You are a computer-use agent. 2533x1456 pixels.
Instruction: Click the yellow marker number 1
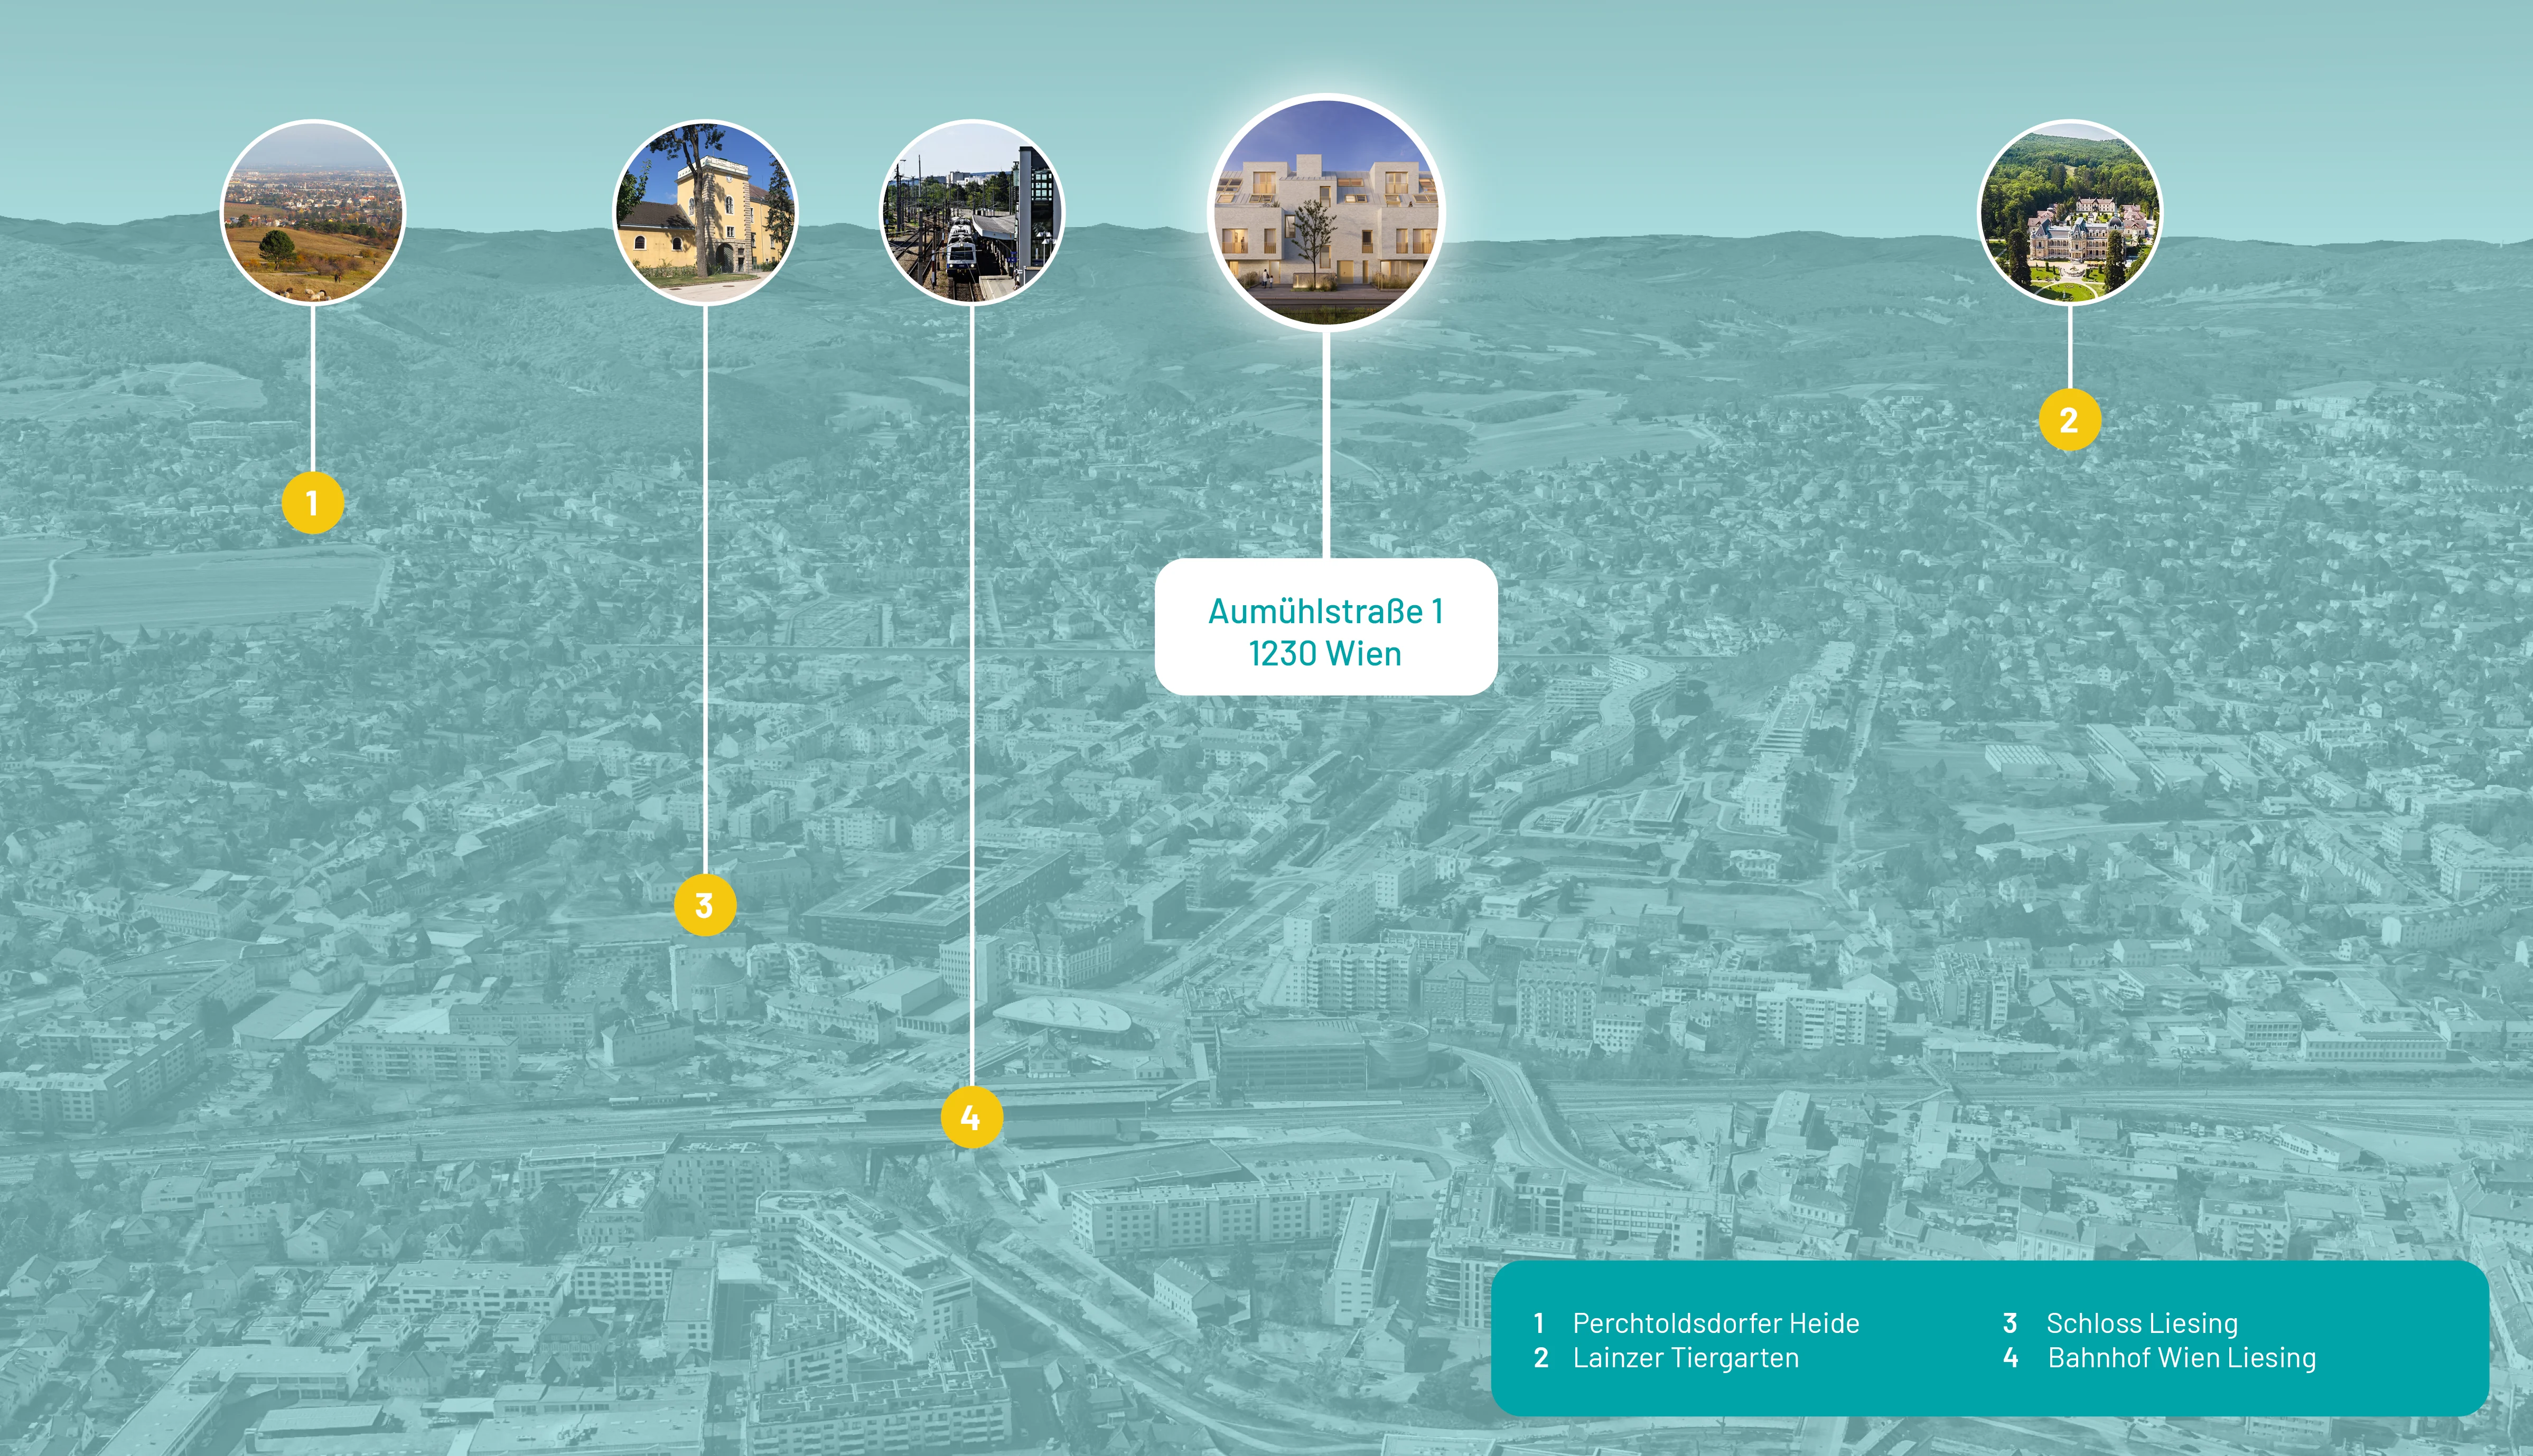312,503
